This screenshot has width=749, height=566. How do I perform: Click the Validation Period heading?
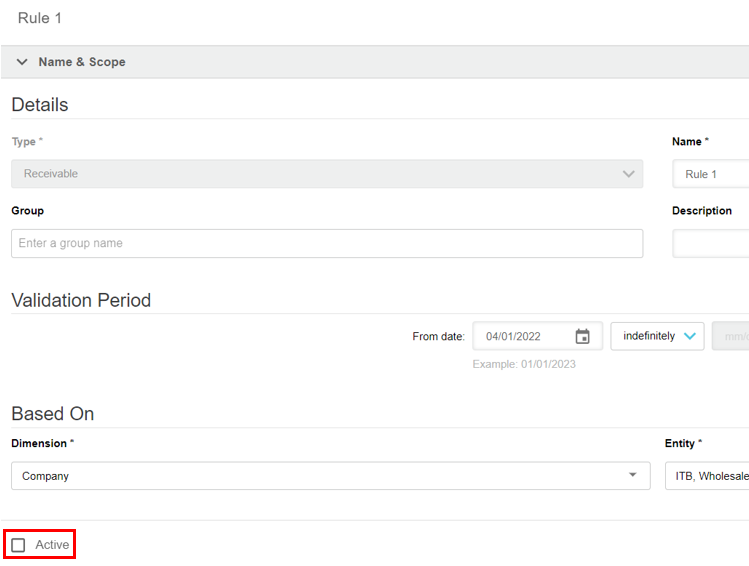tap(81, 300)
